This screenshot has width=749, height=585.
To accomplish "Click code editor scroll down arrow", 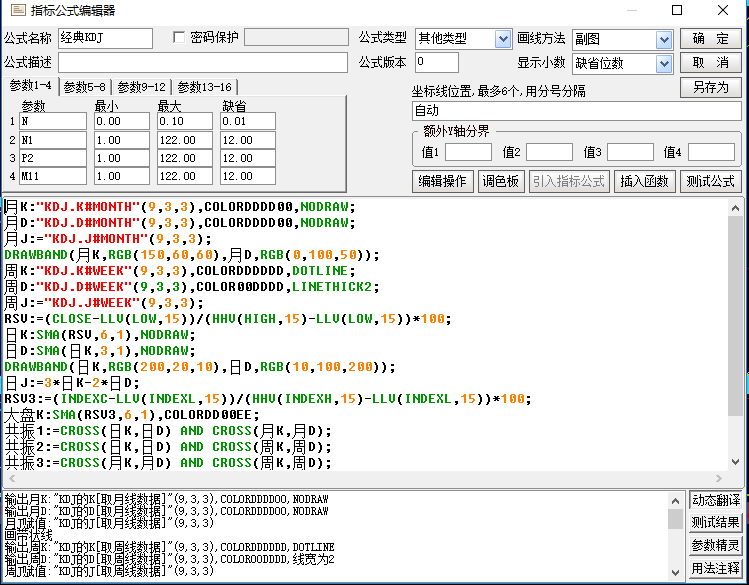I will [736, 462].
